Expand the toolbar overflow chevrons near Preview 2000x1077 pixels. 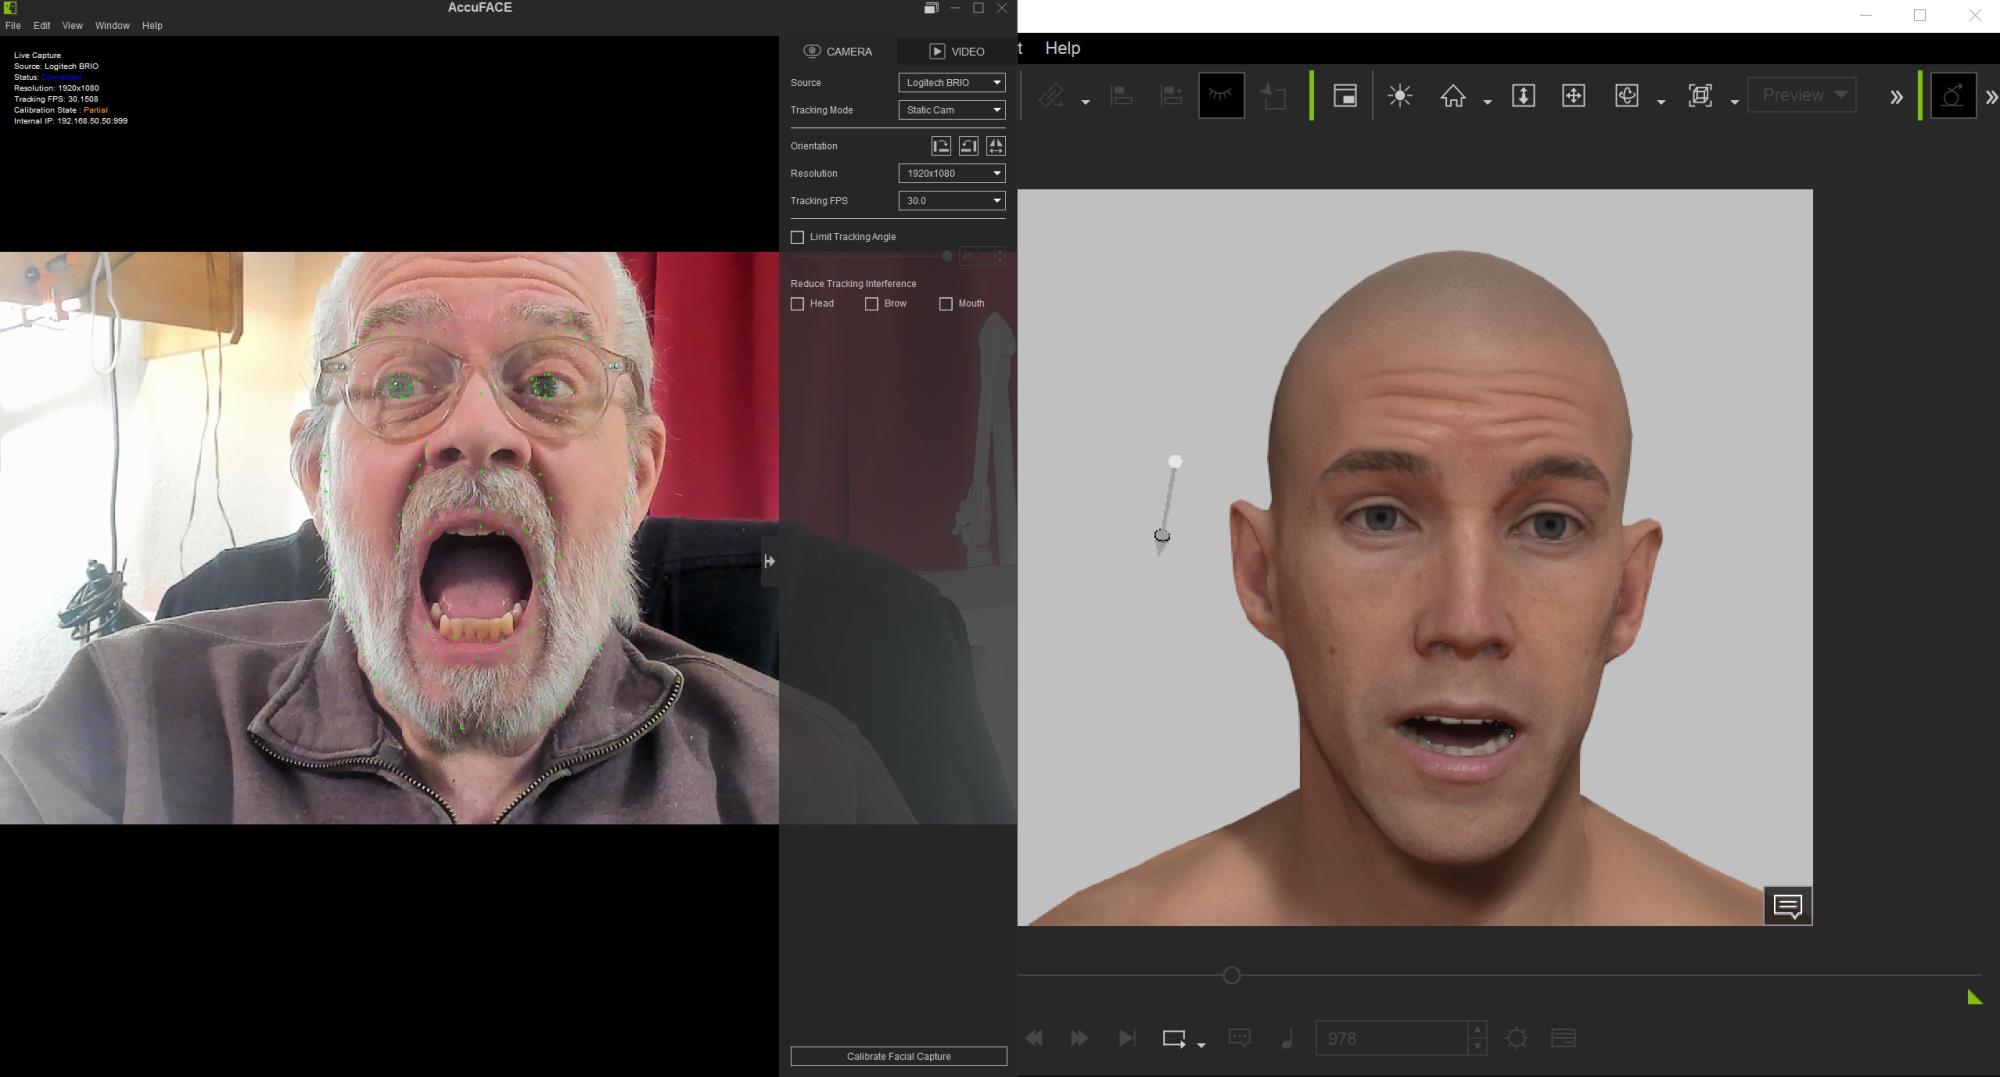pyautogui.click(x=1896, y=97)
